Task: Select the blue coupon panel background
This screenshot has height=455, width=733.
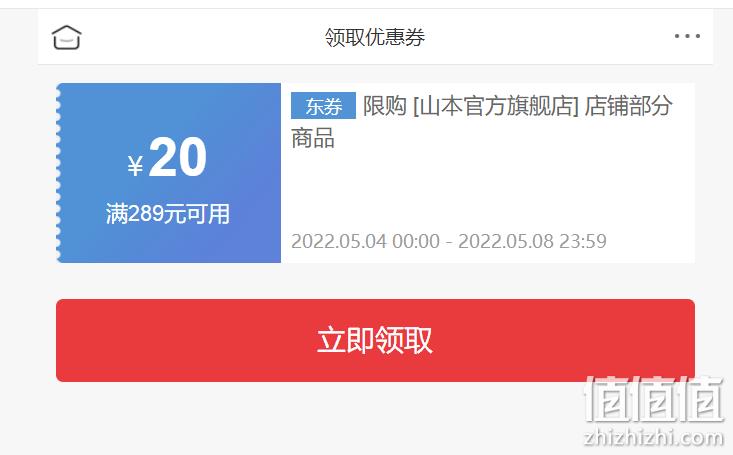Action: [x=169, y=173]
